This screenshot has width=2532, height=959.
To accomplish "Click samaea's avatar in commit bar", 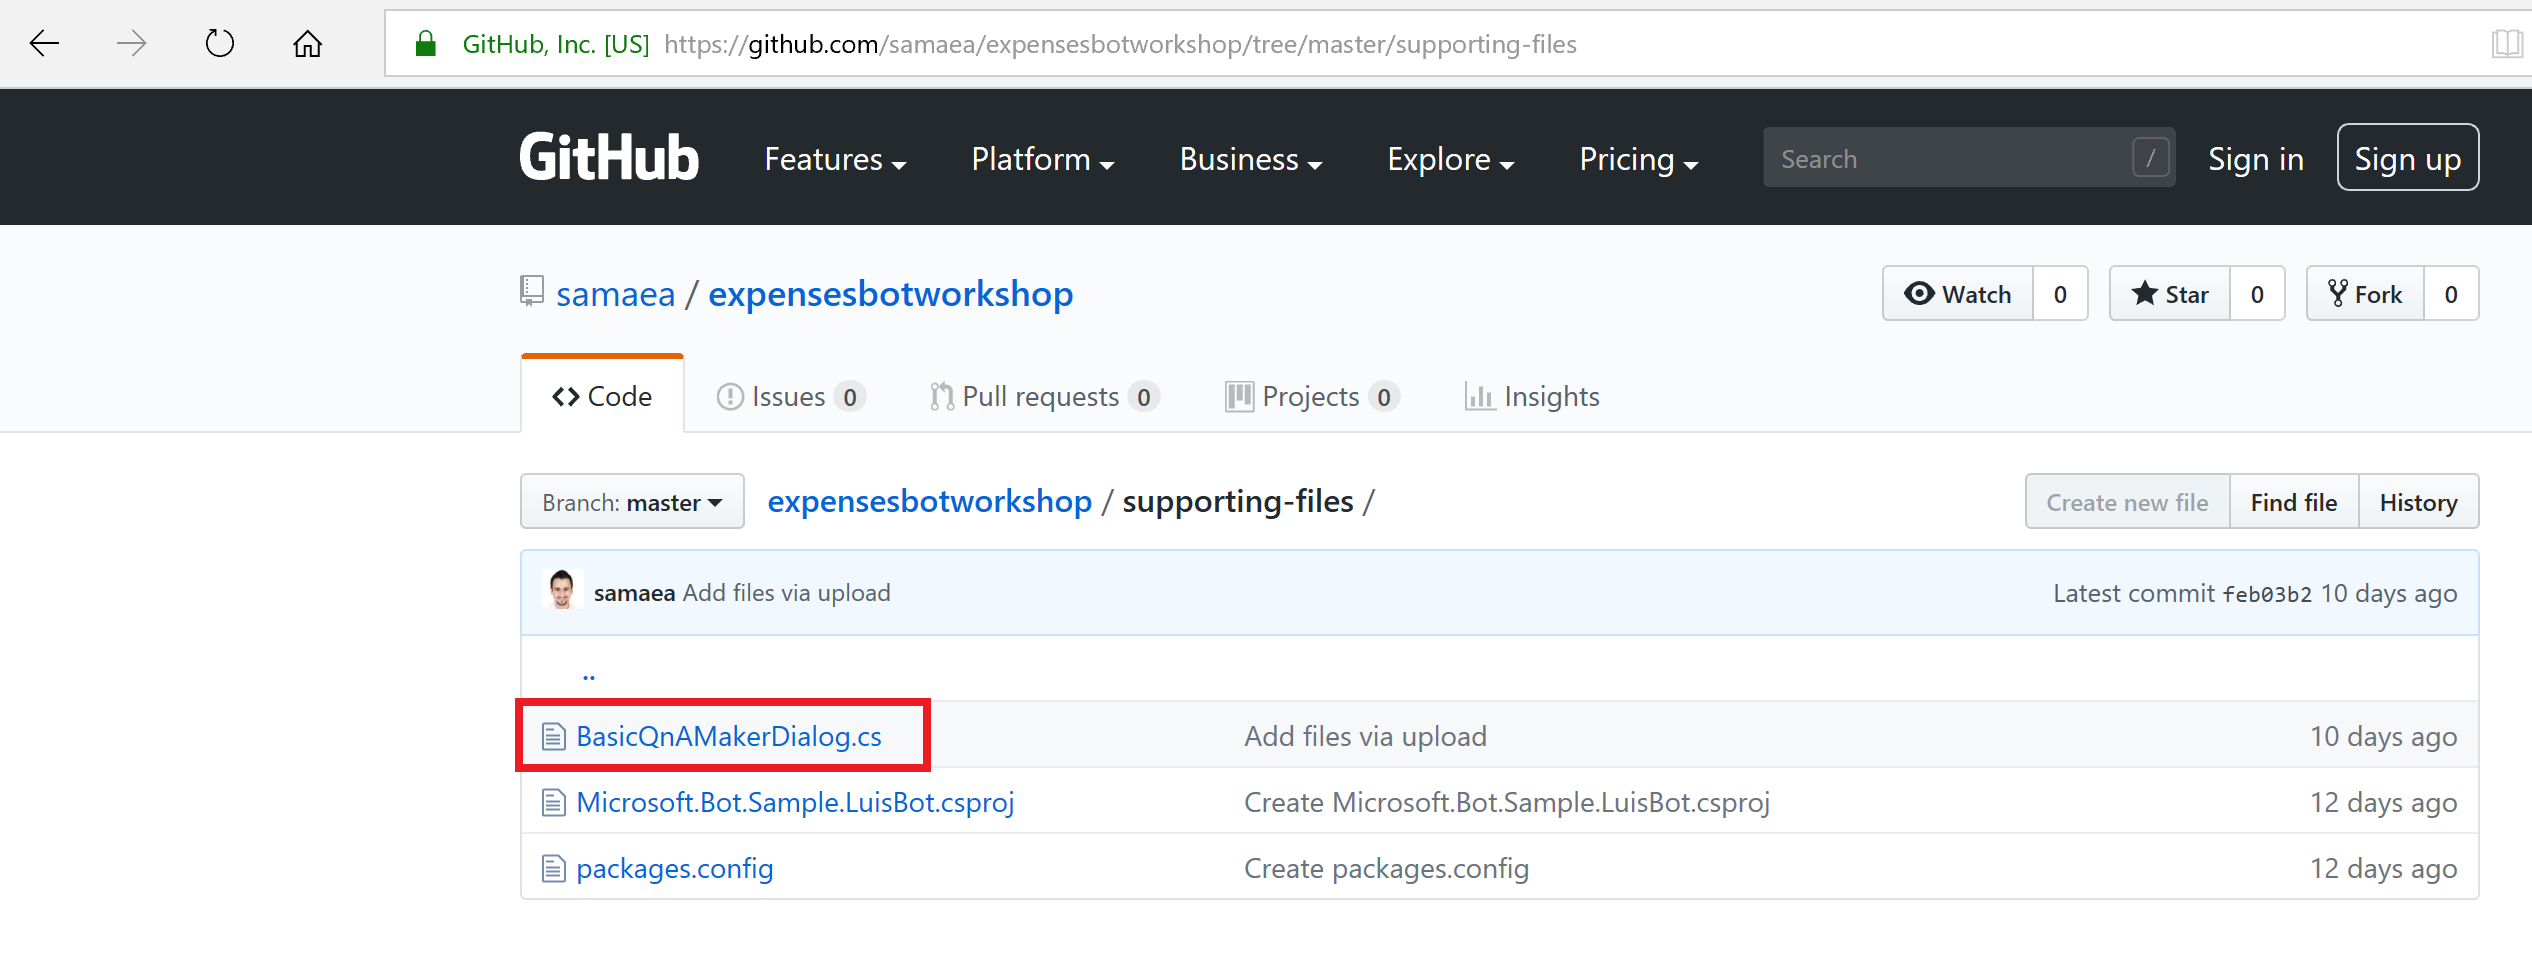I will [x=561, y=590].
